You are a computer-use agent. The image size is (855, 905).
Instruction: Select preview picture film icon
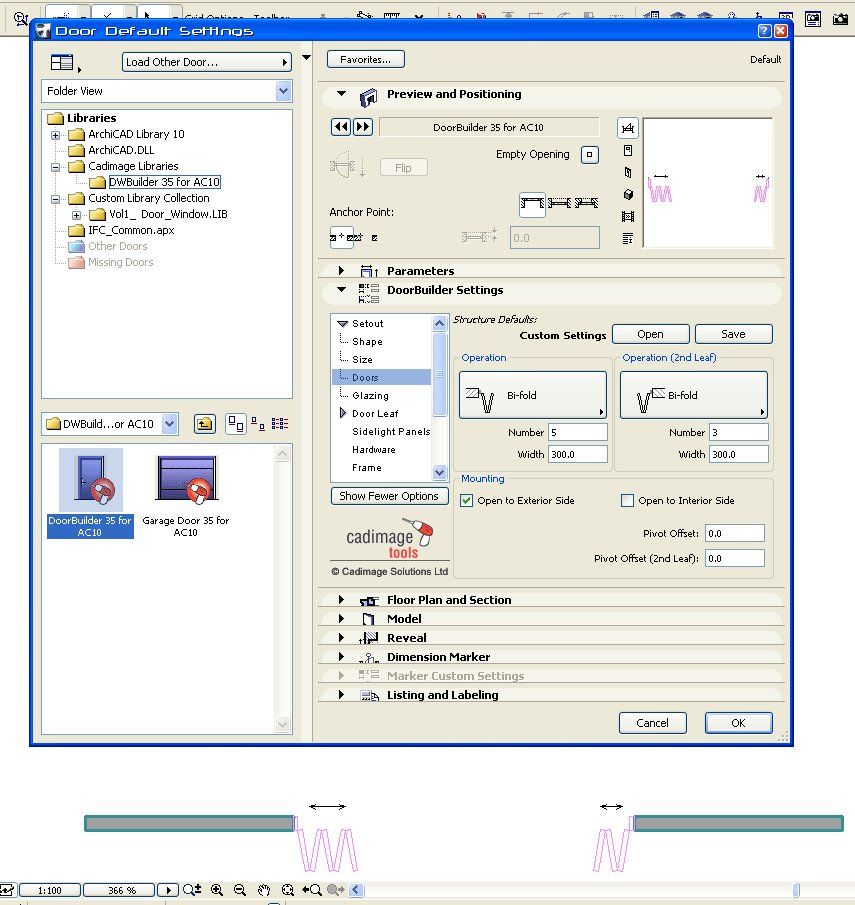pyautogui.click(x=628, y=216)
